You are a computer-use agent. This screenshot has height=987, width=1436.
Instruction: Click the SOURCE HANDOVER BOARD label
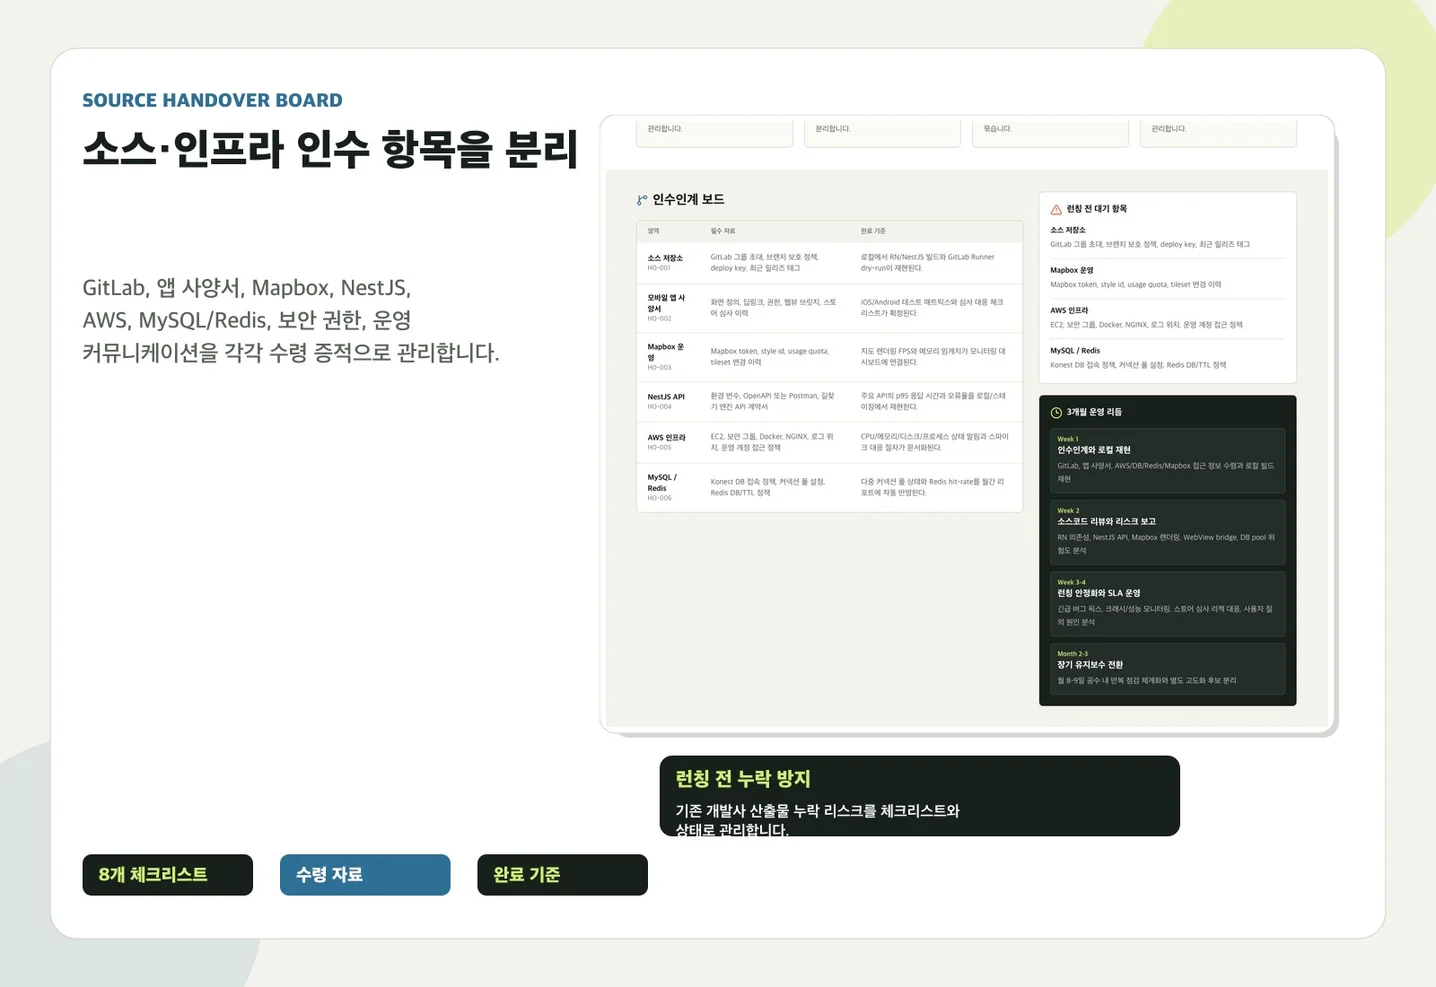tap(212, 100)
